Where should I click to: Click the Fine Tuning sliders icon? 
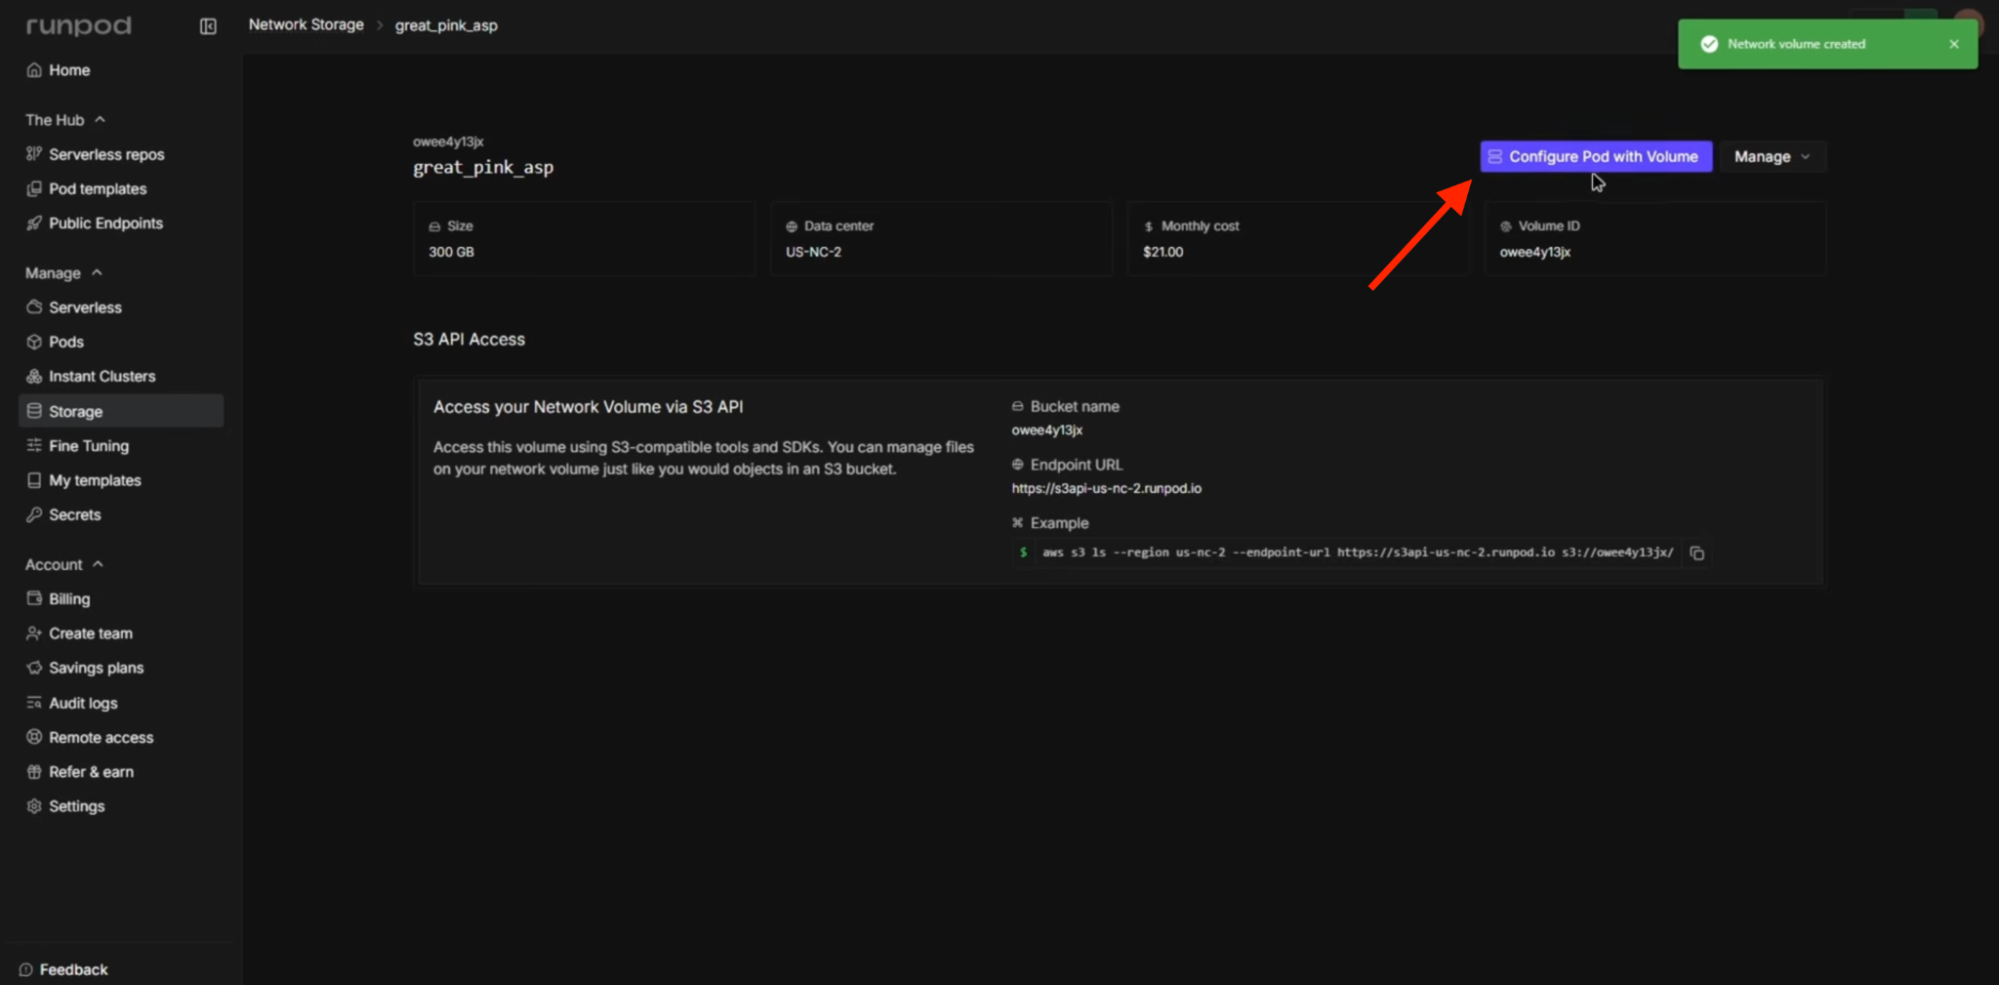click(34, 445)
